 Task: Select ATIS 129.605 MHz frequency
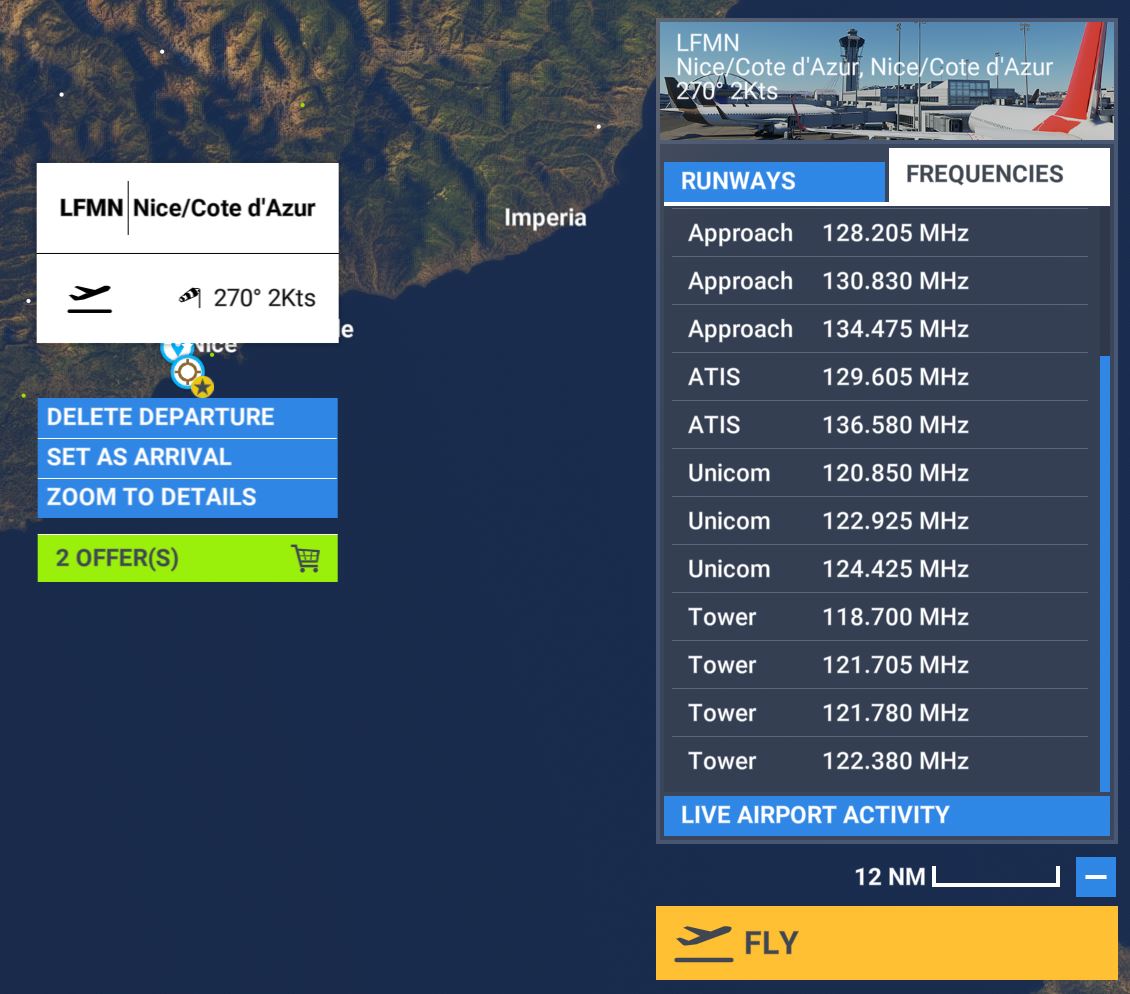click(879, 377)
